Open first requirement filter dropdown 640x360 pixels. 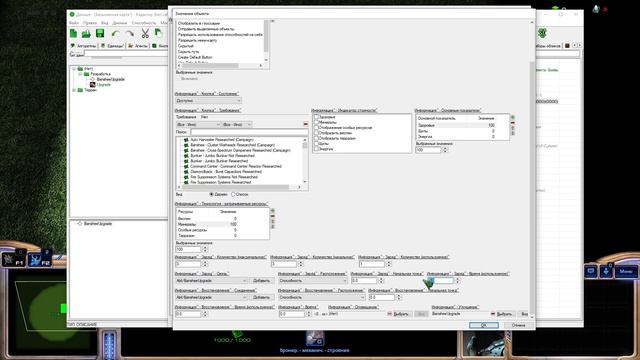pyautogui.click(x=198, y=124)
